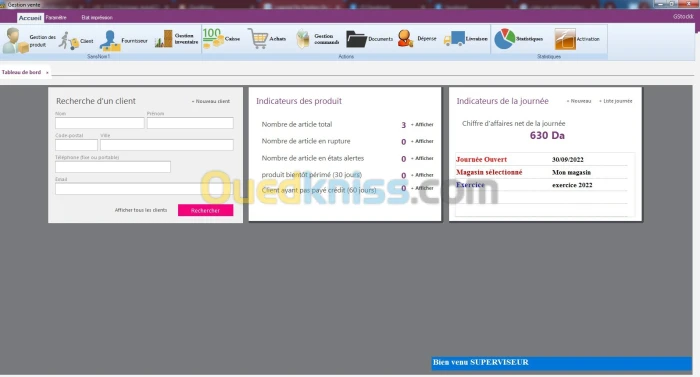The height and width of the screenshot is (377, 700).
Task: Click Afficher for article en états alertes
Action: [x=422, y=158]
